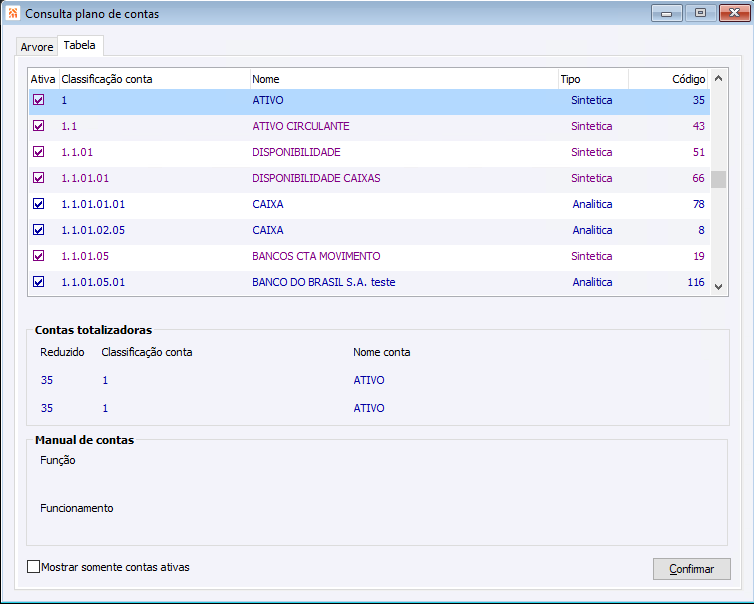Screen dimensions: 754x604
Task: Toggle Ativa checkbox for account 1.1.01.01.01
Action: pos(38,204)
